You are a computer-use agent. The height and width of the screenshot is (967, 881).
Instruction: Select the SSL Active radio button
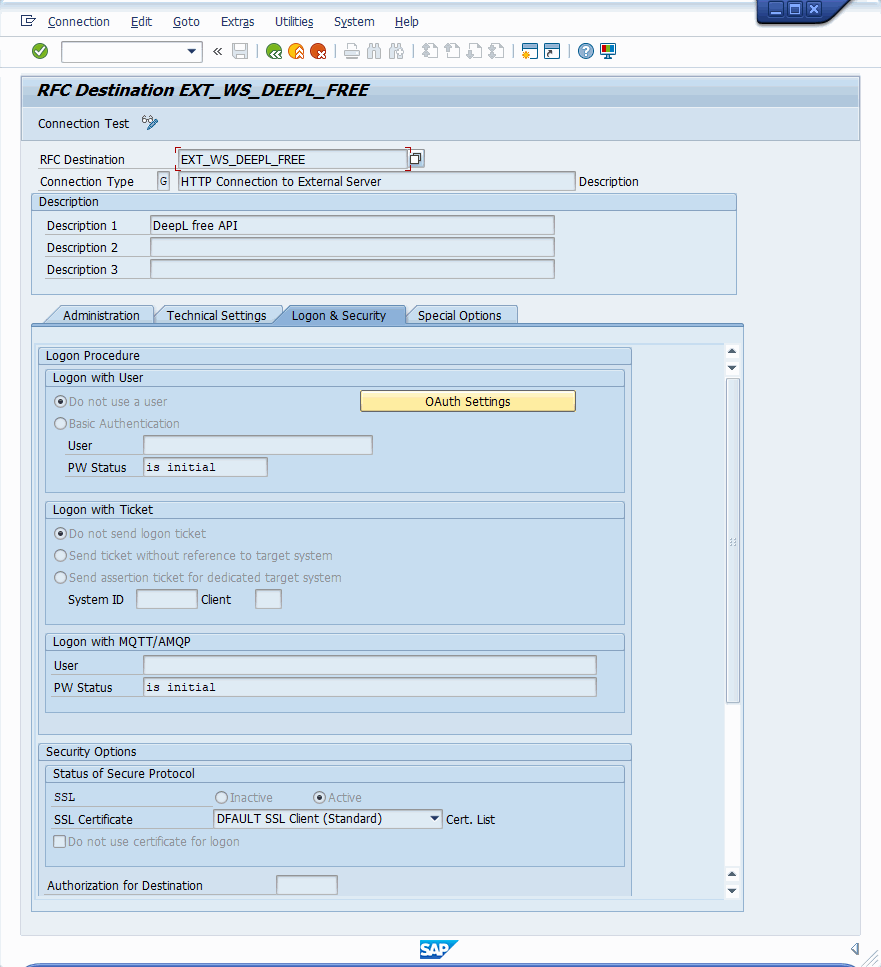point(319,797)
